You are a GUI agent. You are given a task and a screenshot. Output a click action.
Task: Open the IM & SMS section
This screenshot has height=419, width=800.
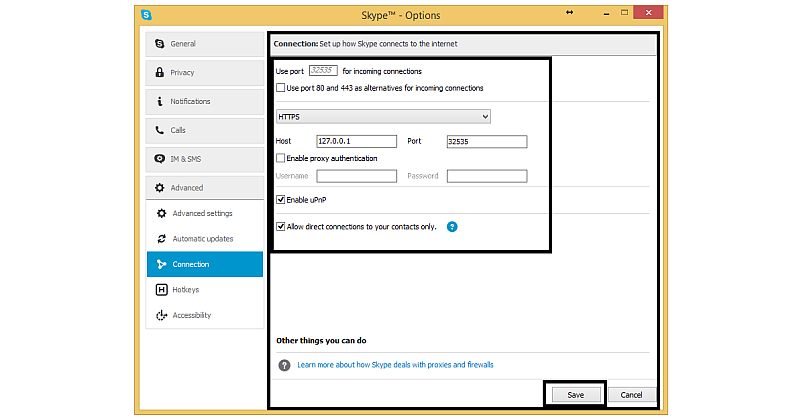coord(205,159)
